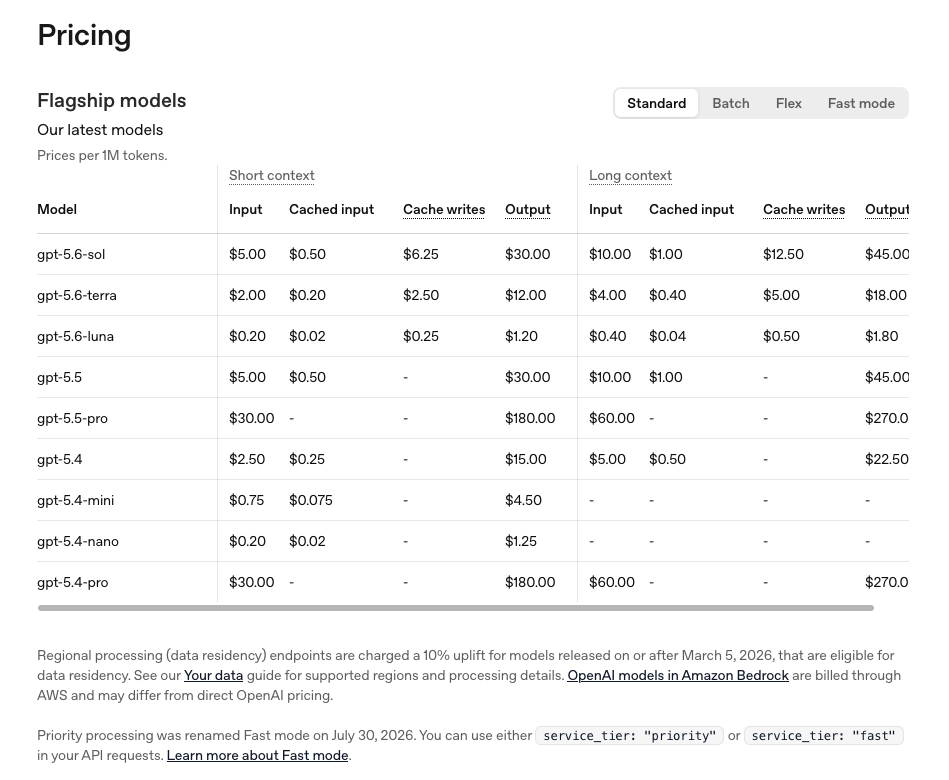949x780 pixels.
Task: Click the $12.00 output price for gpt-5.6-terra
Action: [x=525, y=295]
